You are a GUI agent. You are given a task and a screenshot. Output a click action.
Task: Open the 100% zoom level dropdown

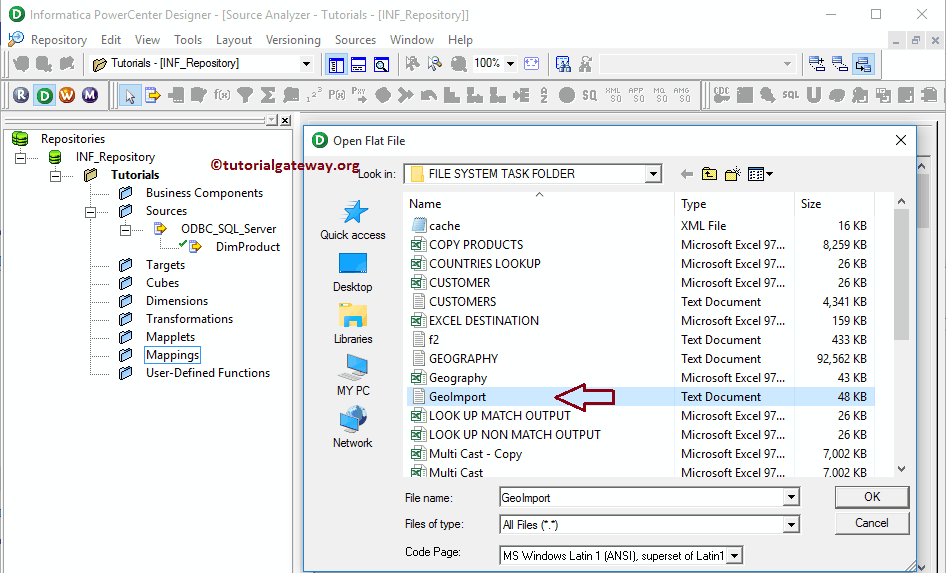pos(510,63)
